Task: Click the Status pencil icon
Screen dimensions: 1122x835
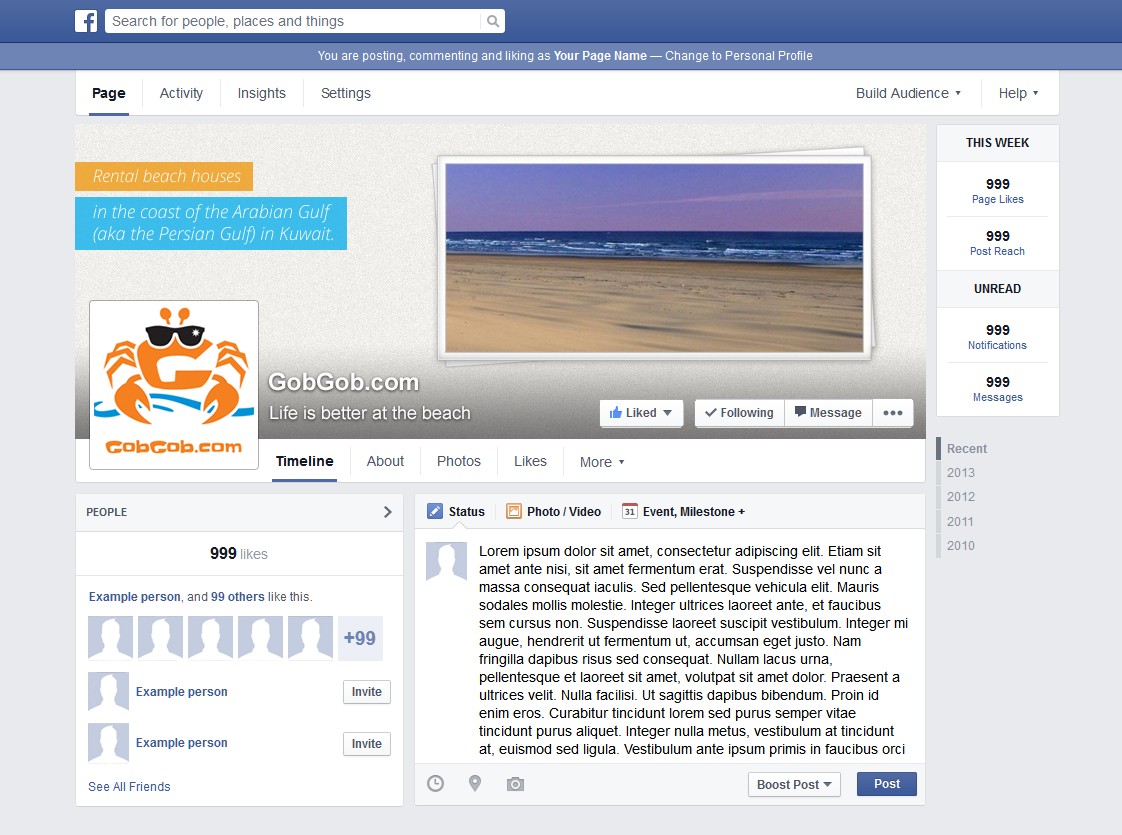Action: [x=434, y=511]
